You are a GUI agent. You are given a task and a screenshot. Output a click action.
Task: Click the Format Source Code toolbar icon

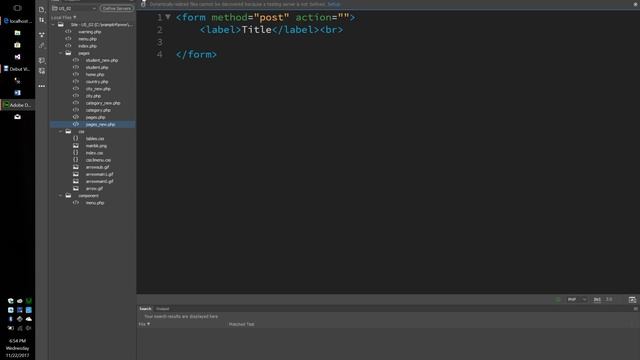point(42,46)
